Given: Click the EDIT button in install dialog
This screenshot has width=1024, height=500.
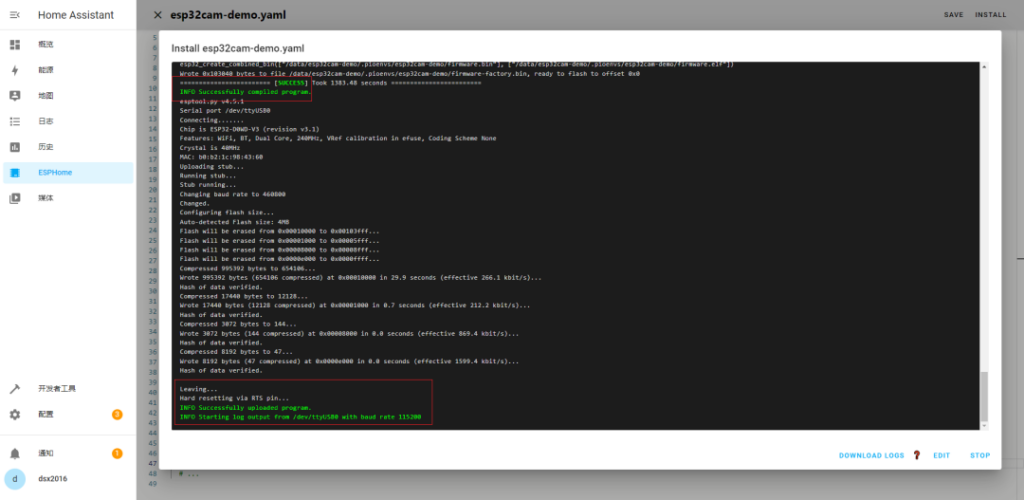Looking at the screenshot, I should point(941,456).
